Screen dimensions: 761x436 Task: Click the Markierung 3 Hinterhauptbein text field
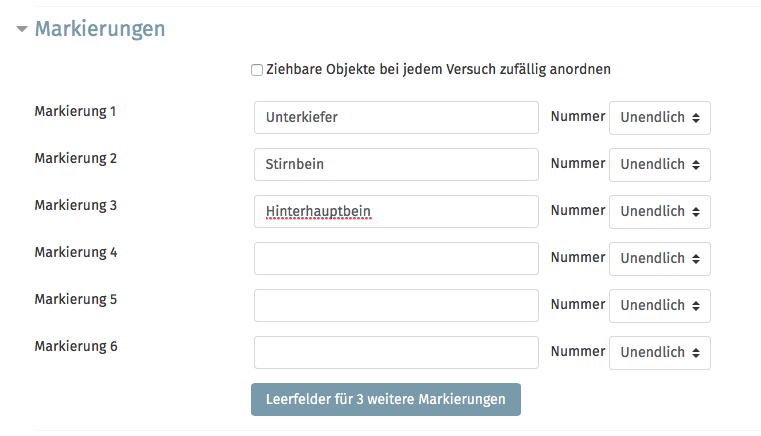396,212
